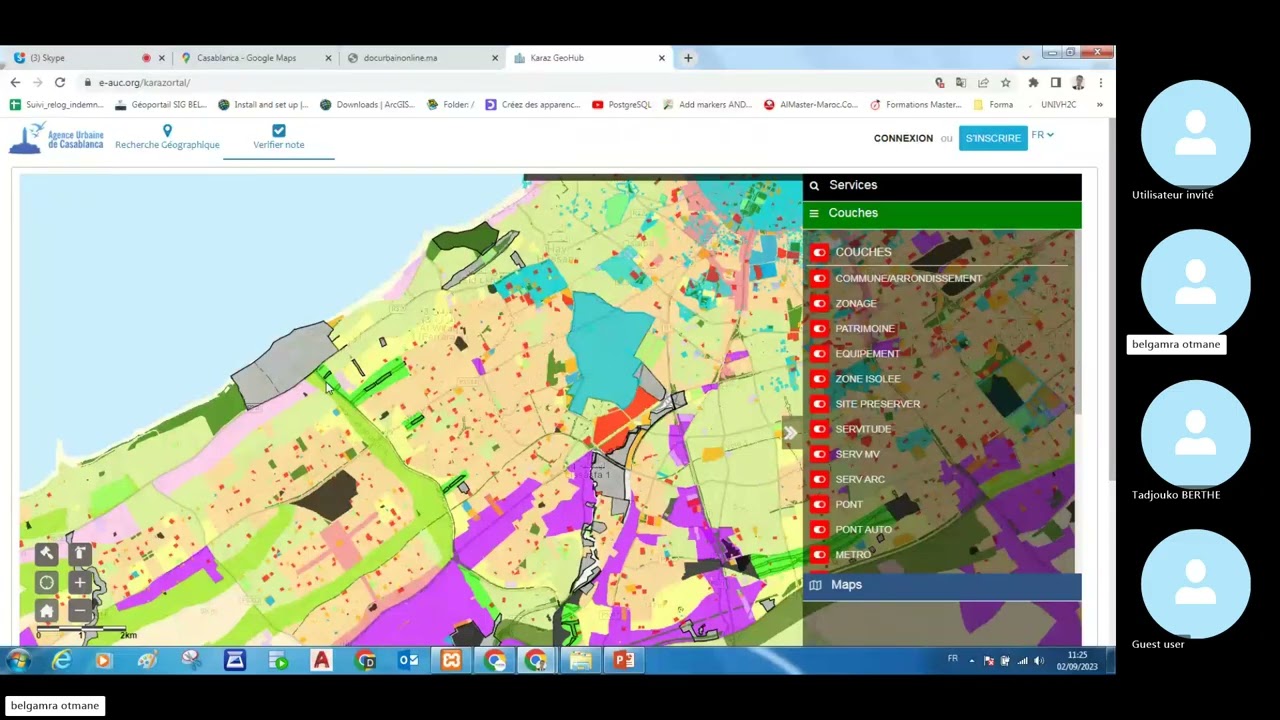Open the Chrome tab search dropdown
Viewport: 1280px width, 720px height.
click(x=1025, y=58)
